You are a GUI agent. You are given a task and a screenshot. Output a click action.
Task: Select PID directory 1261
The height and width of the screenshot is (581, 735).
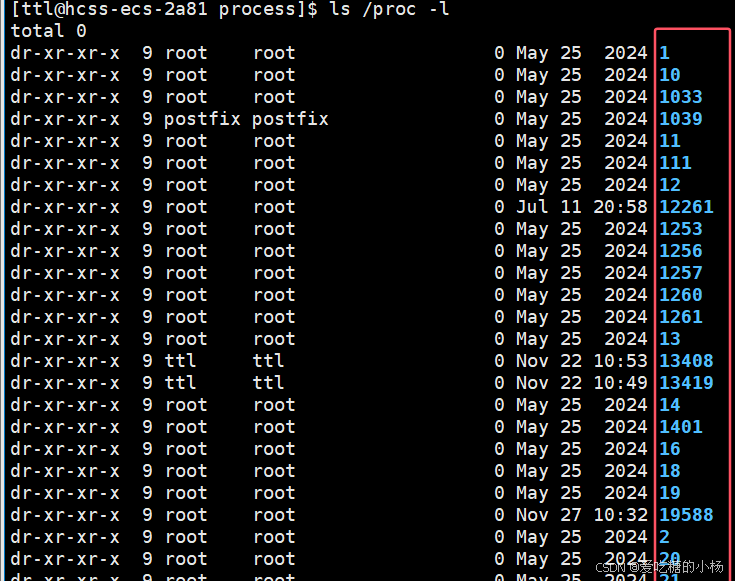tap(681, 317)
